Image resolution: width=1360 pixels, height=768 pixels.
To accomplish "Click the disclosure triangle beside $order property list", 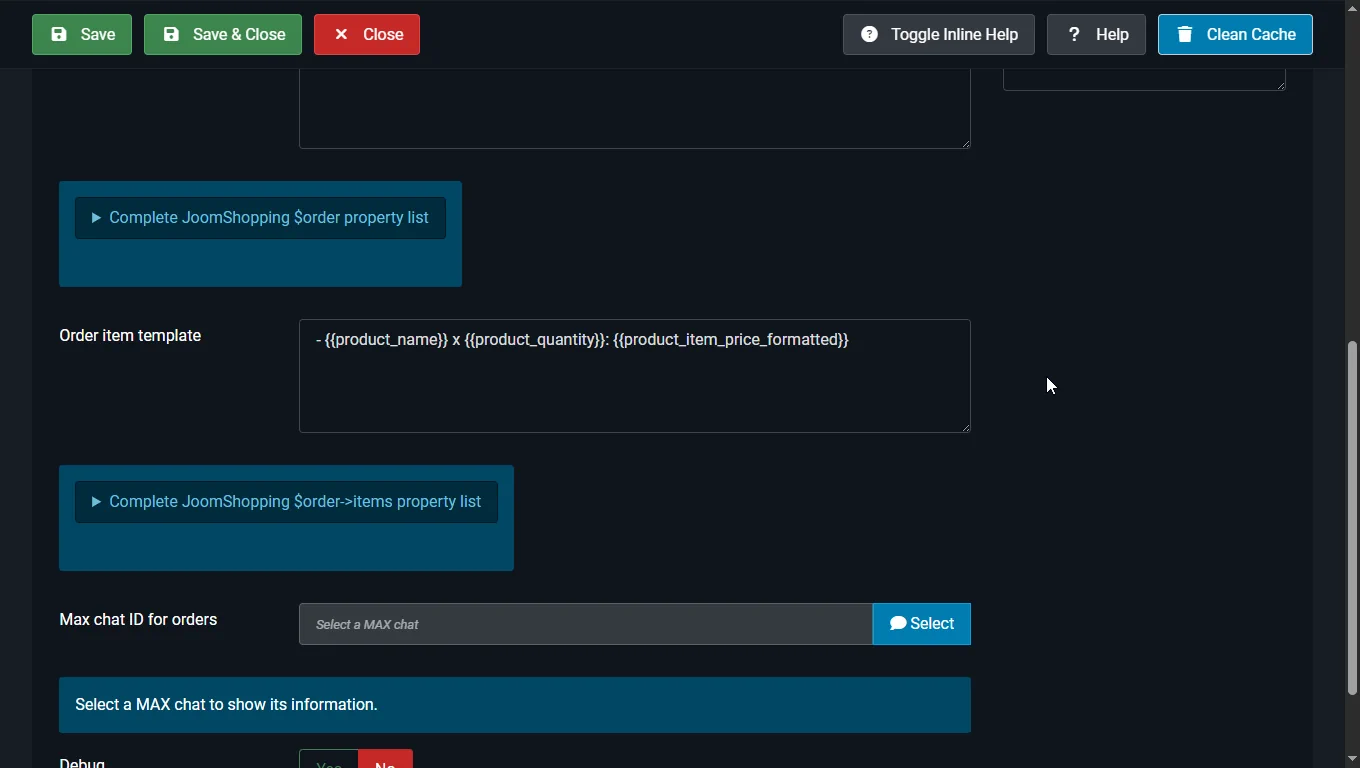I will [96, 218].
